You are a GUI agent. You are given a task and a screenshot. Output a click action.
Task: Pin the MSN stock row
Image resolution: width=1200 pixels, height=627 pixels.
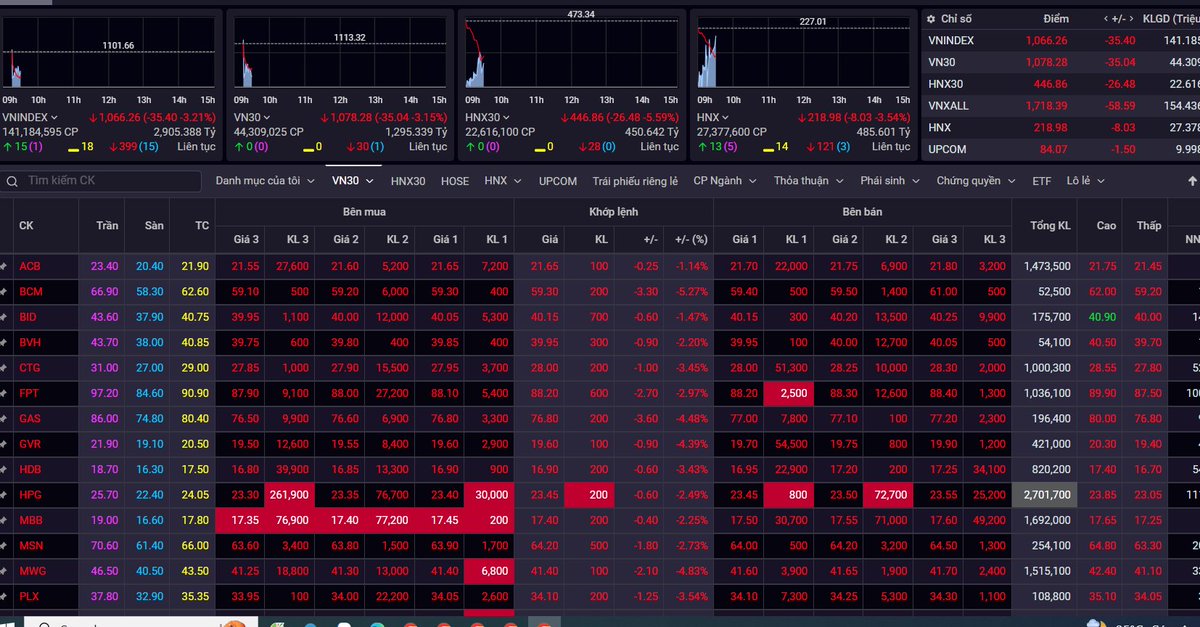click(x=4, y=545)
